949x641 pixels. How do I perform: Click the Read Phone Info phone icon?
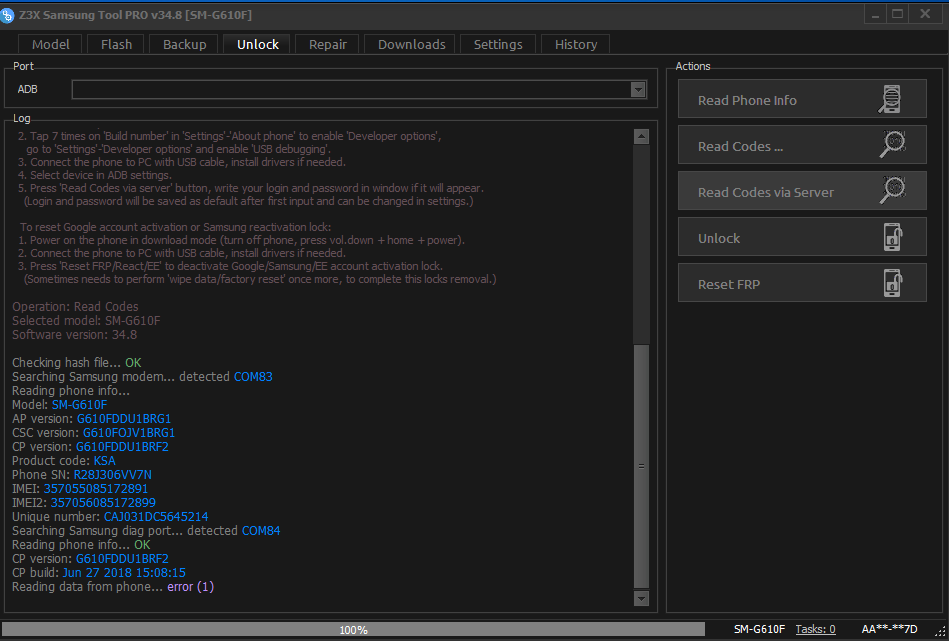coord(890,99)
